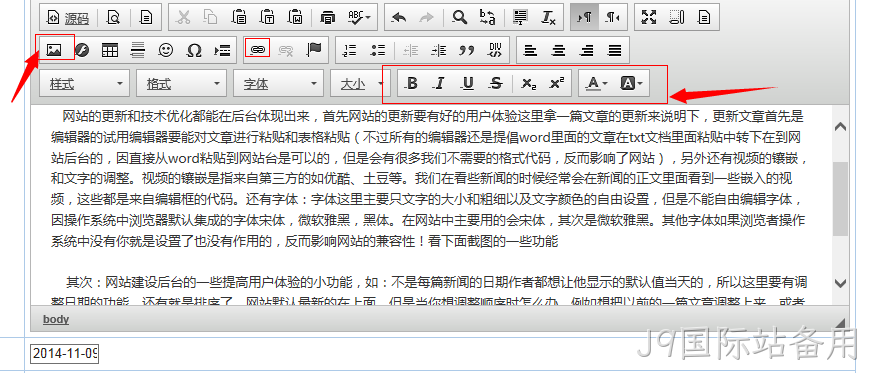The width and height of the screenshot is (874, 374).
Task: Click the date field showing 2014-11-09
Action: [64, 353]
